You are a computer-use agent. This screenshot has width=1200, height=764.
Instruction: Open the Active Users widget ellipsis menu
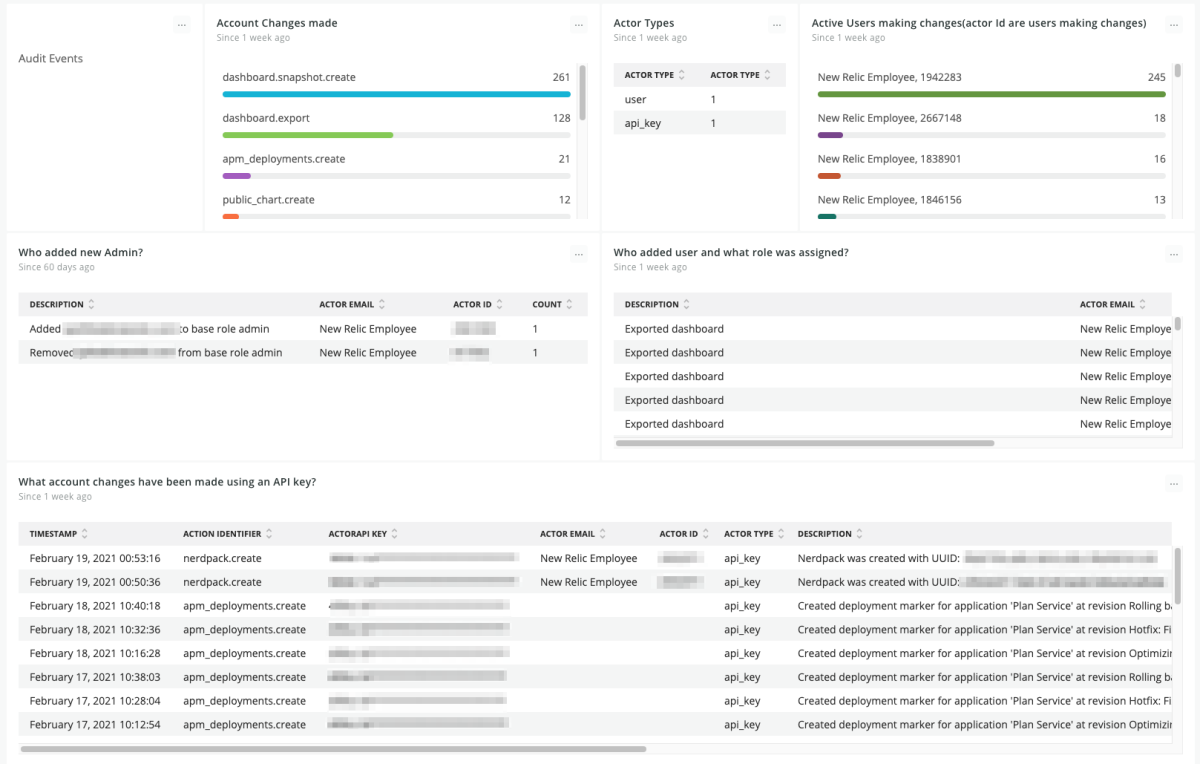pyautogui.click(x=1174, y=25)
